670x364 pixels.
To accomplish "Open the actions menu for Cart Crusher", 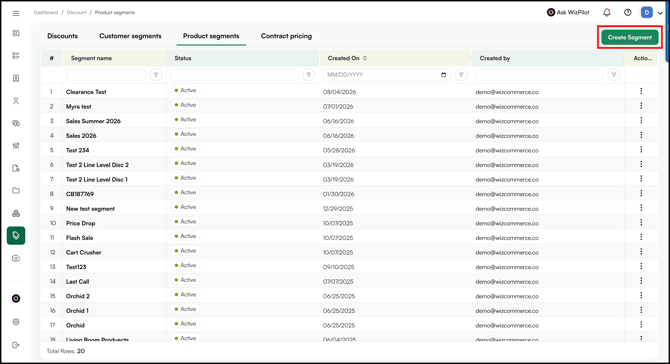I will (641, 252).
